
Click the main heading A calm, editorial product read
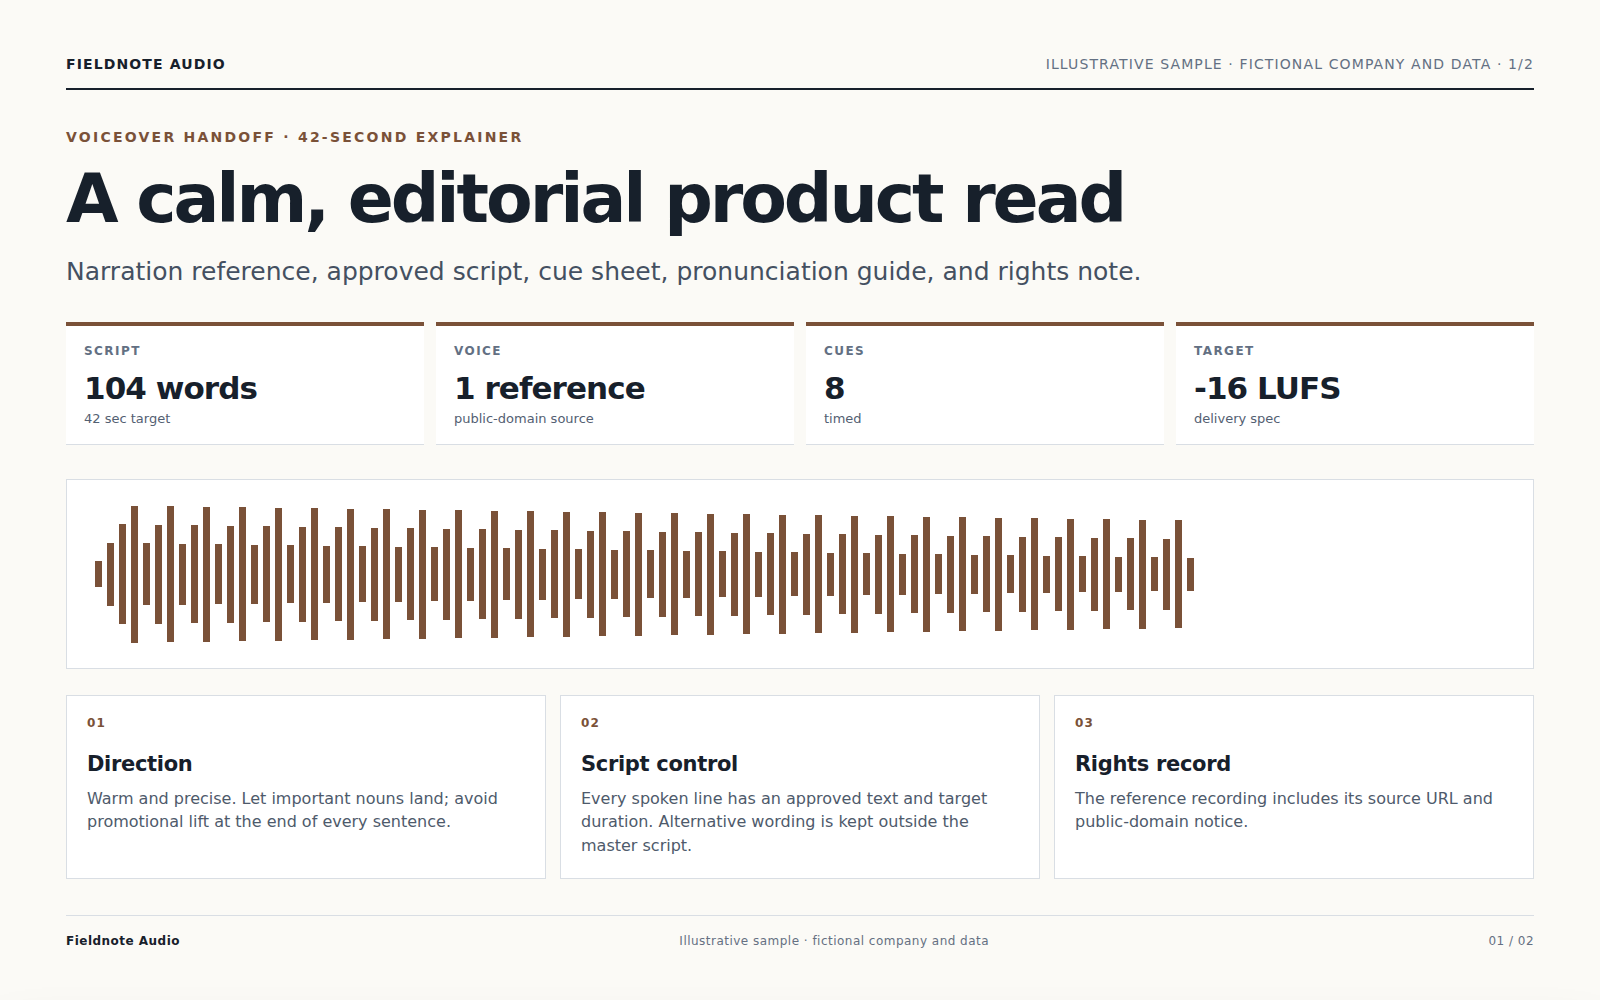(596, 198)
